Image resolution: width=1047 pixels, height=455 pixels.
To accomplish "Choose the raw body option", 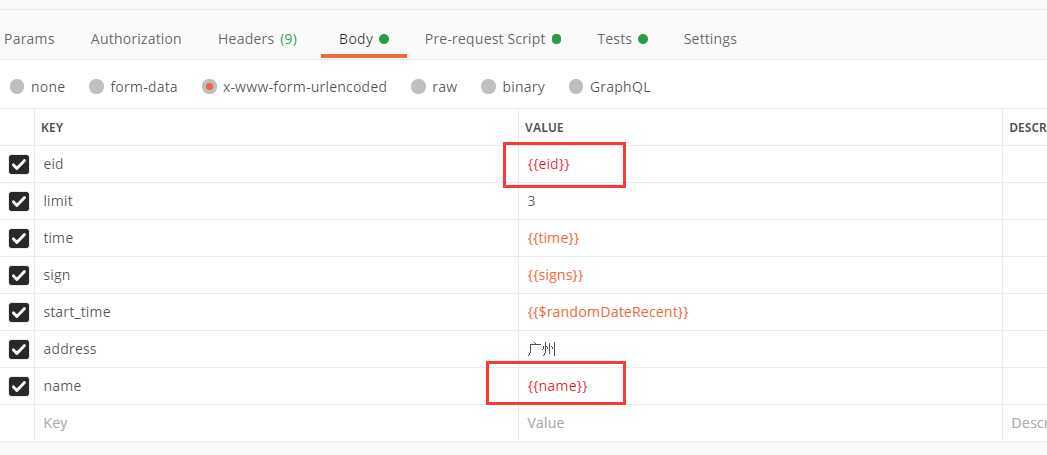I will click(434, 87).
